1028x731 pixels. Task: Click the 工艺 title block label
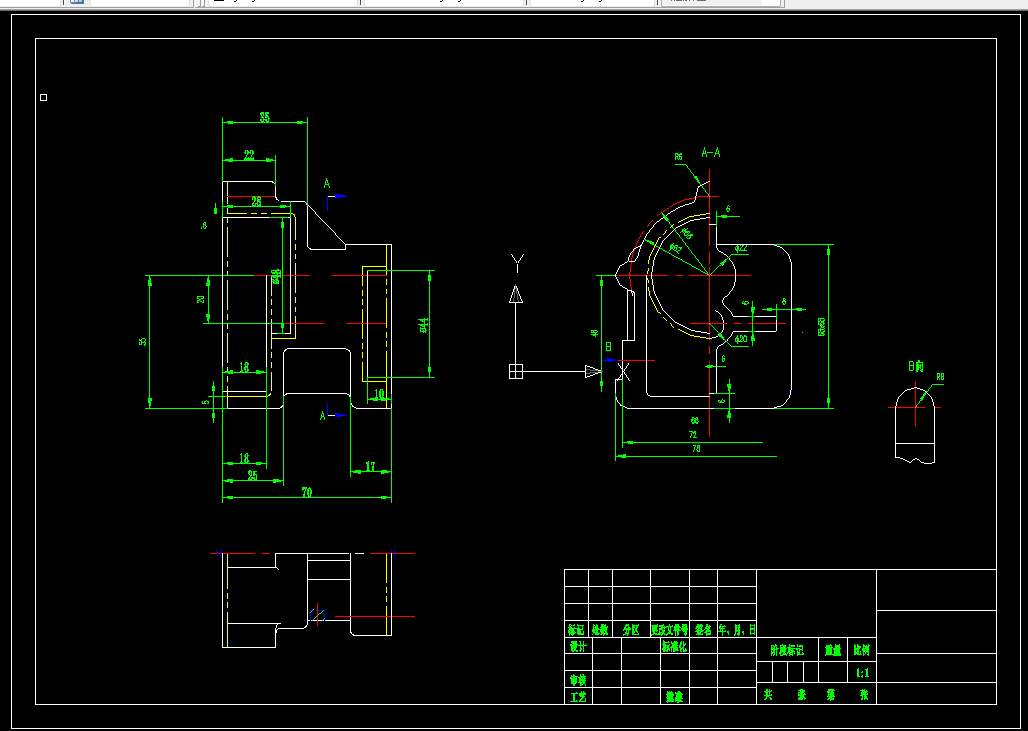click(x=578, y=697)
